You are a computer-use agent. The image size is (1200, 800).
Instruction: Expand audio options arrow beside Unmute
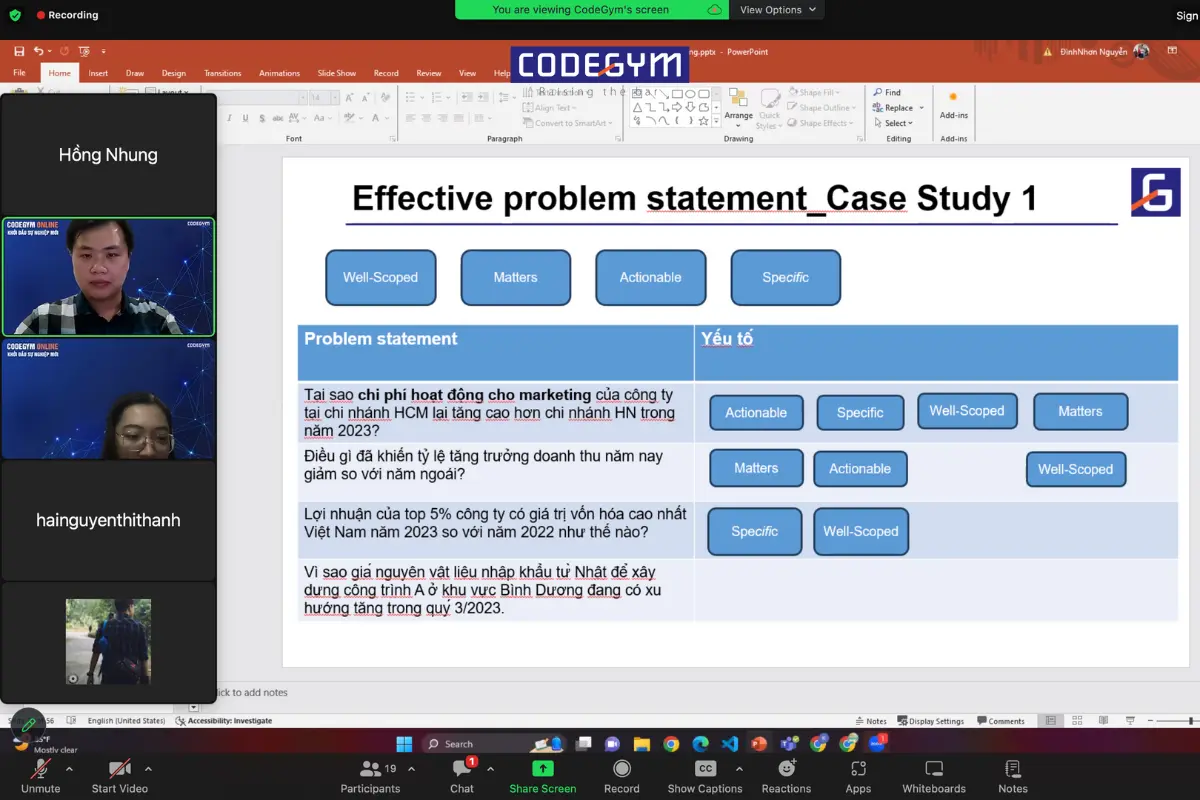[x=69, y=769]
